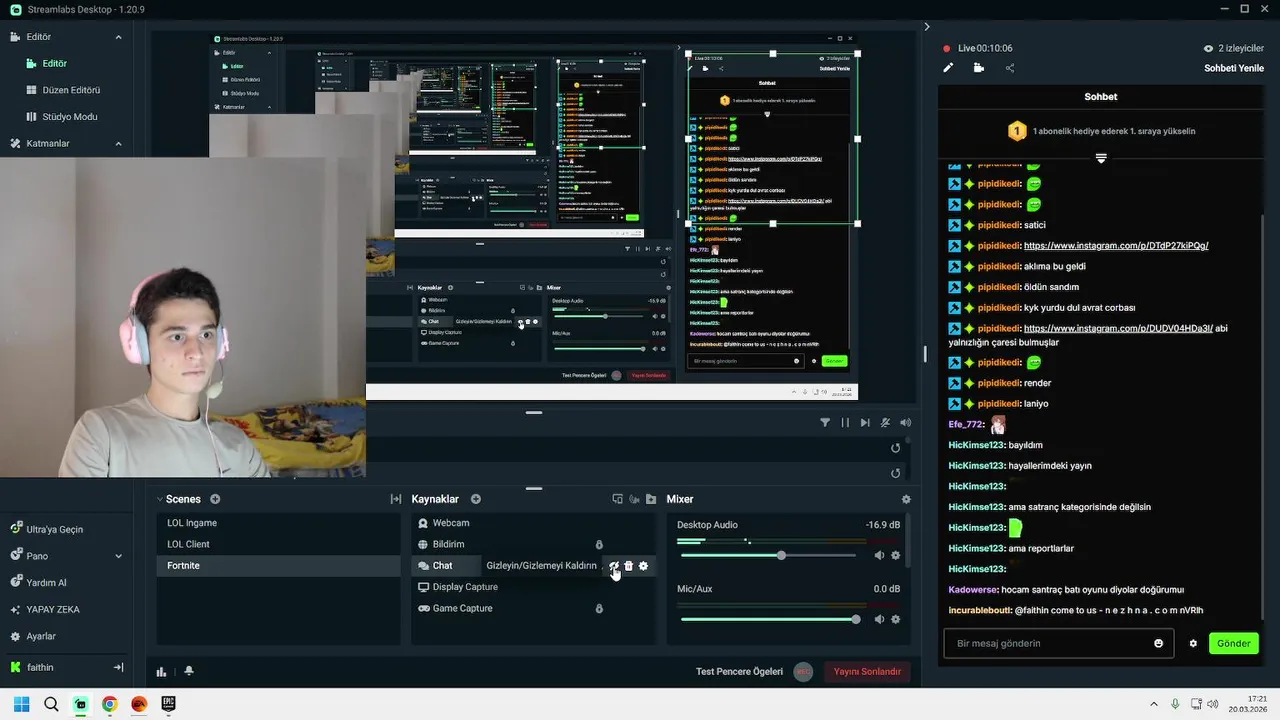1280x720 pixels.
Task: Click Test Pencere Öğeleri button
Action: (x=739, y=672)
